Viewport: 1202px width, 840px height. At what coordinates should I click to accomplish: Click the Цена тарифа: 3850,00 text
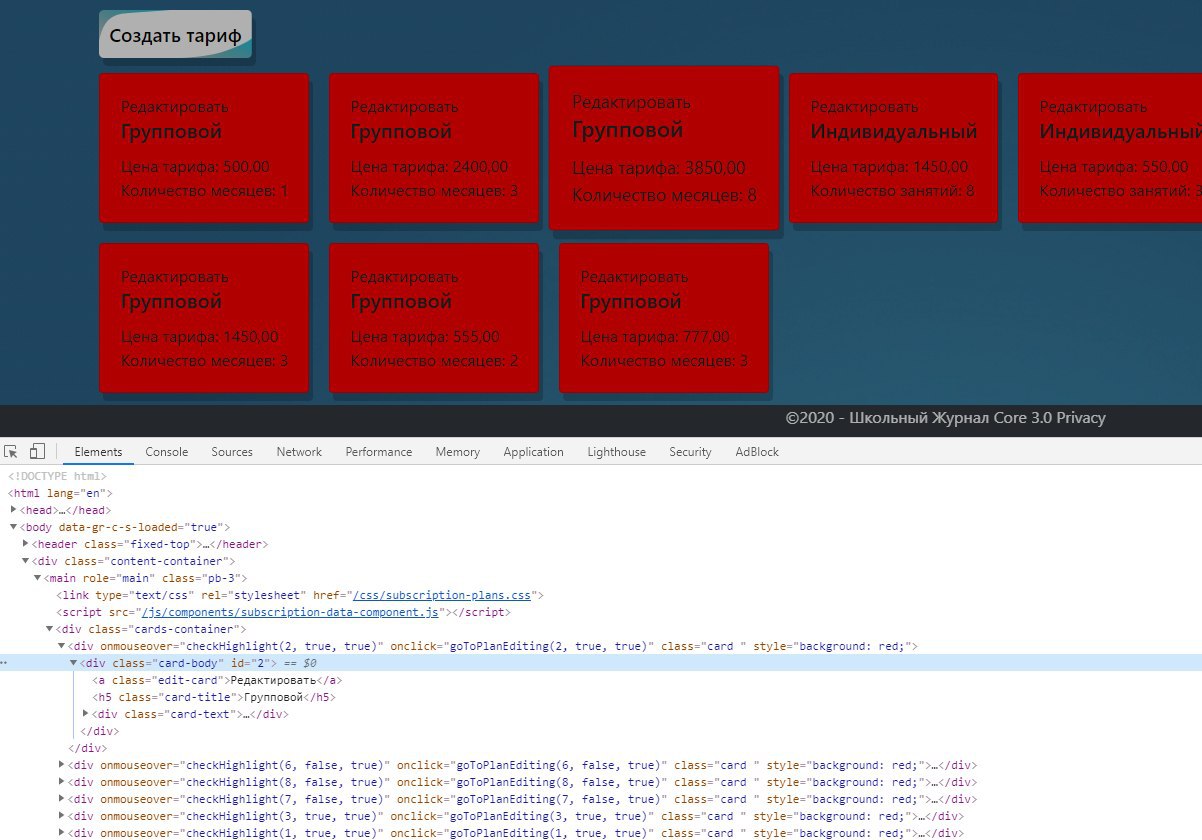(x=659, y=168)
